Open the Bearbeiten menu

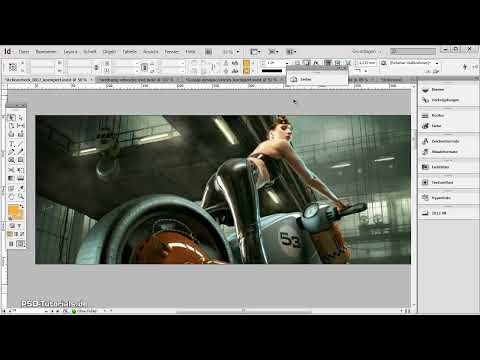(46, 52)
